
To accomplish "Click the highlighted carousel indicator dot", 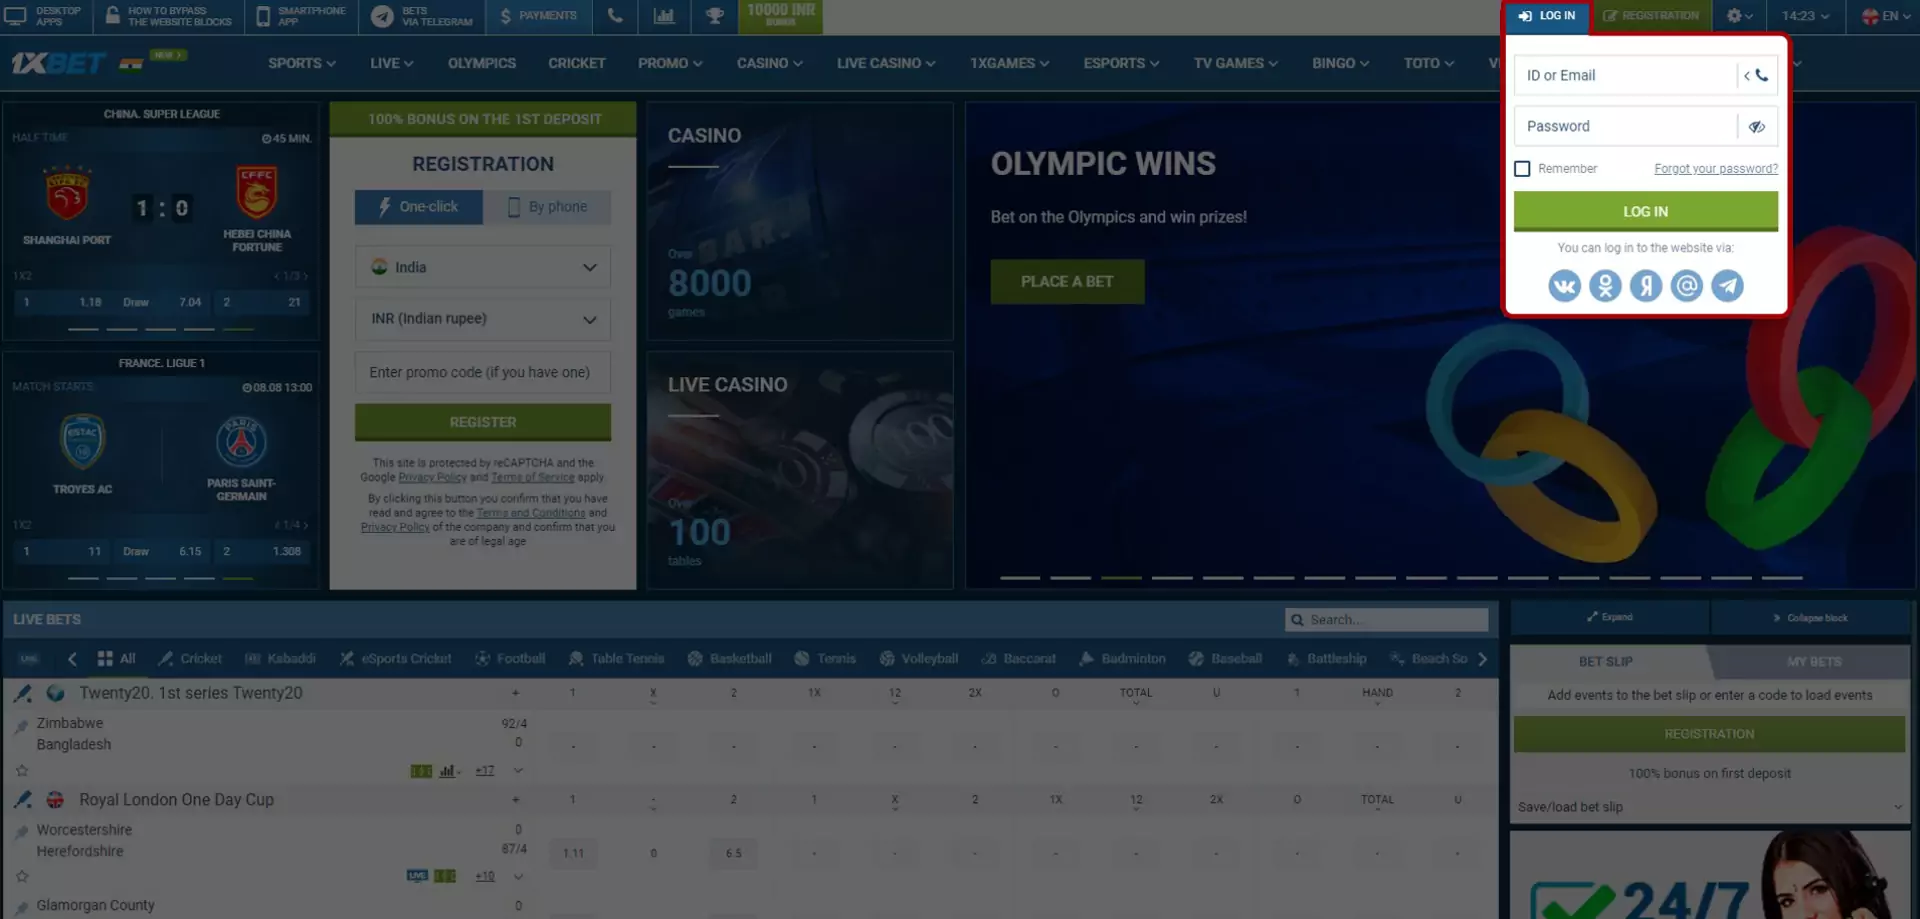I will [1122, 577].
